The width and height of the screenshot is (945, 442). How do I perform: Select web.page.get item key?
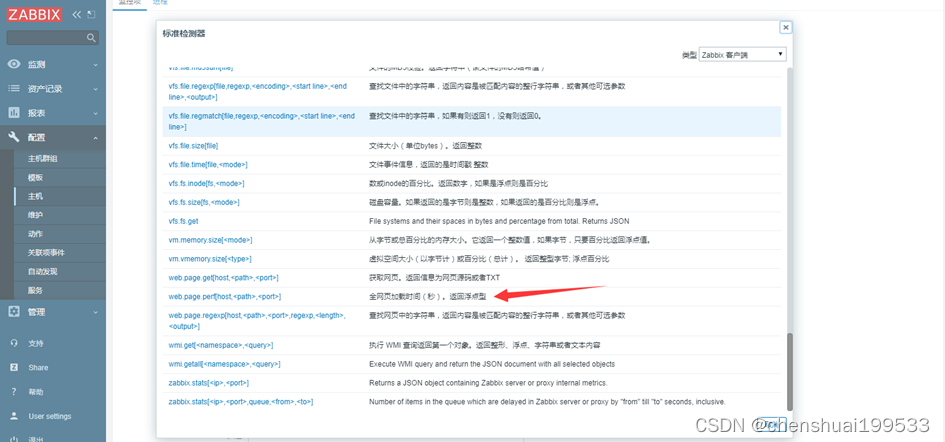tap(223, 277)
